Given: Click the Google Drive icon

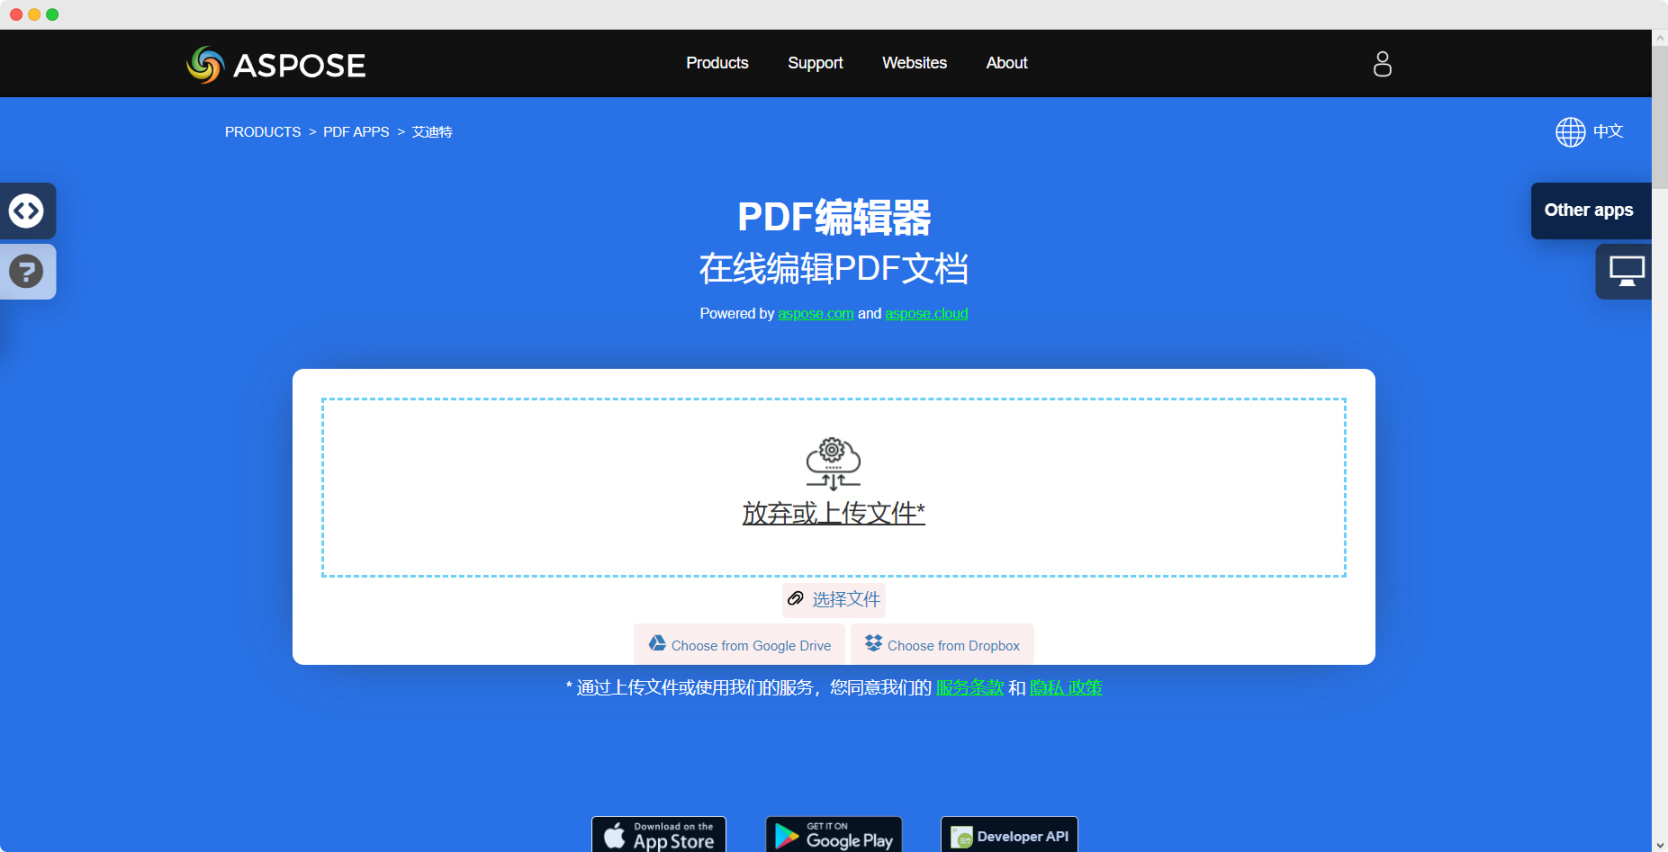Looking at the screenshot, I should pos(657,644).
